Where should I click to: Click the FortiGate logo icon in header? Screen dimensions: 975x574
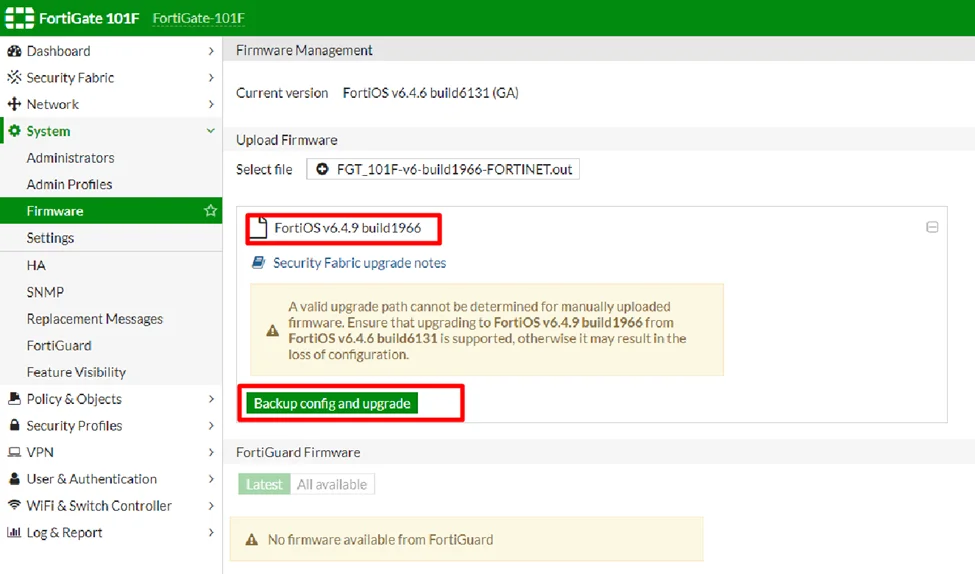19,18
